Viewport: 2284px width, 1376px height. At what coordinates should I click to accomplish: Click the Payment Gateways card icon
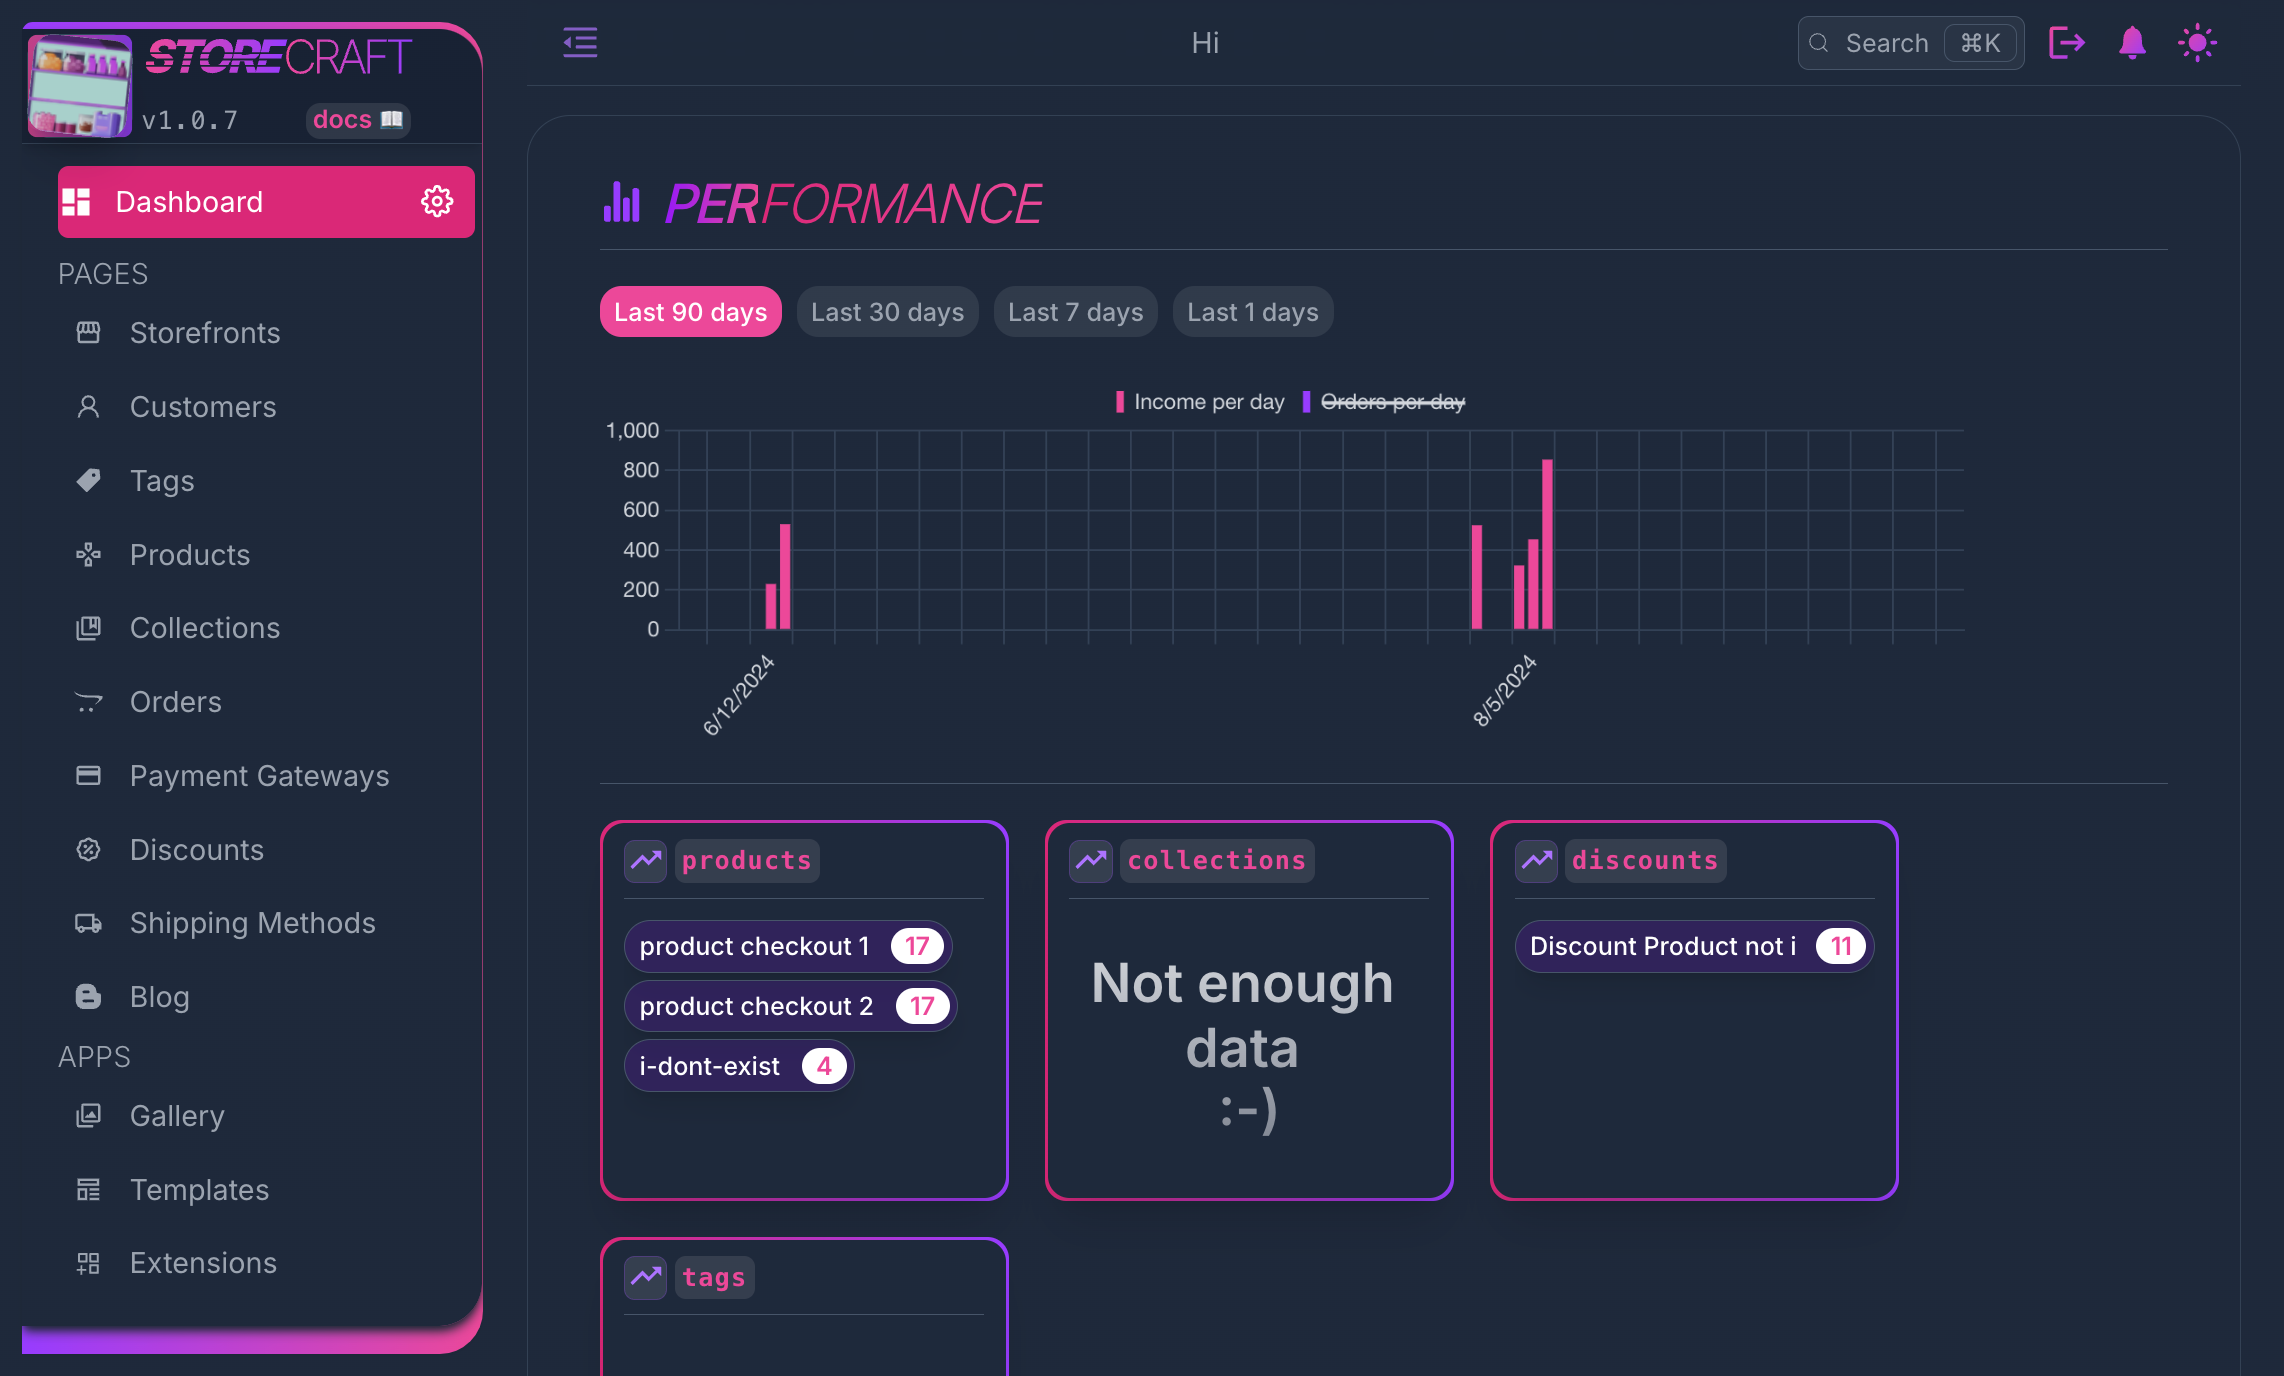coord(88,775)
